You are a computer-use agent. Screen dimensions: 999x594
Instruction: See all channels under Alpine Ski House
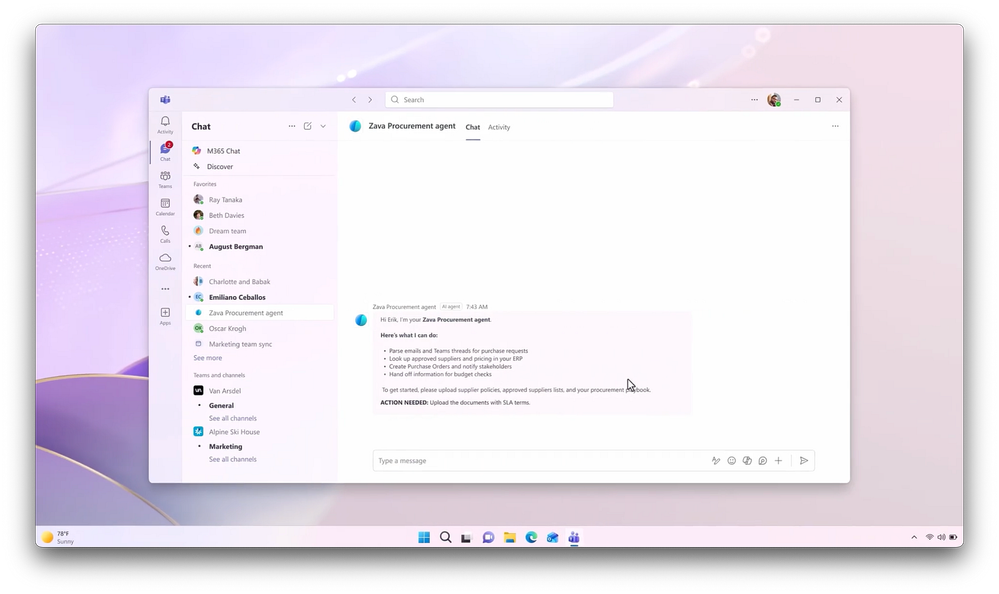233,460
